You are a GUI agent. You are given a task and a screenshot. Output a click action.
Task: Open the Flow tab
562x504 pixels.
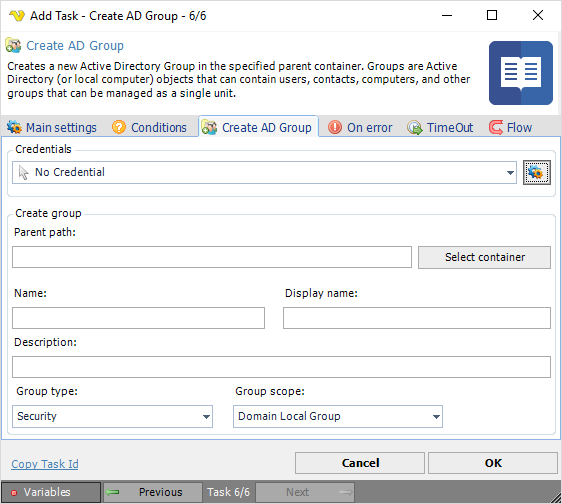(510, 127)
